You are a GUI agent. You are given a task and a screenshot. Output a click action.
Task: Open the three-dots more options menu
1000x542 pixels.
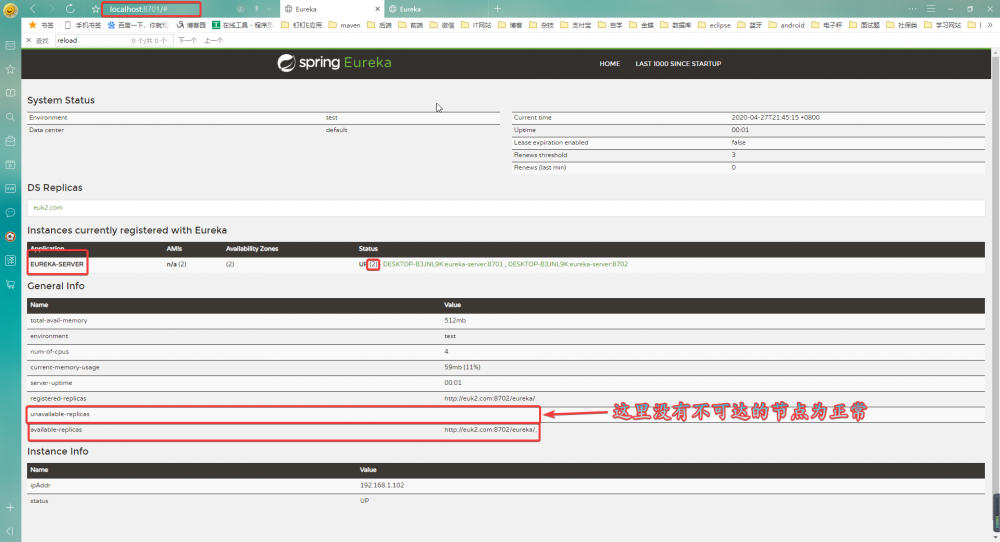tap(913, 9)
